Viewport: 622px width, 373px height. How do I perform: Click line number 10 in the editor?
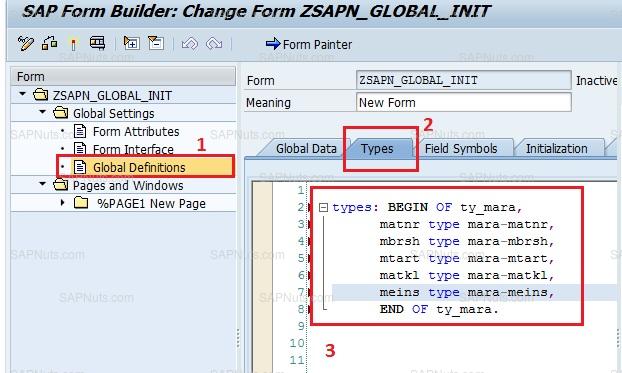click(297, 343)
